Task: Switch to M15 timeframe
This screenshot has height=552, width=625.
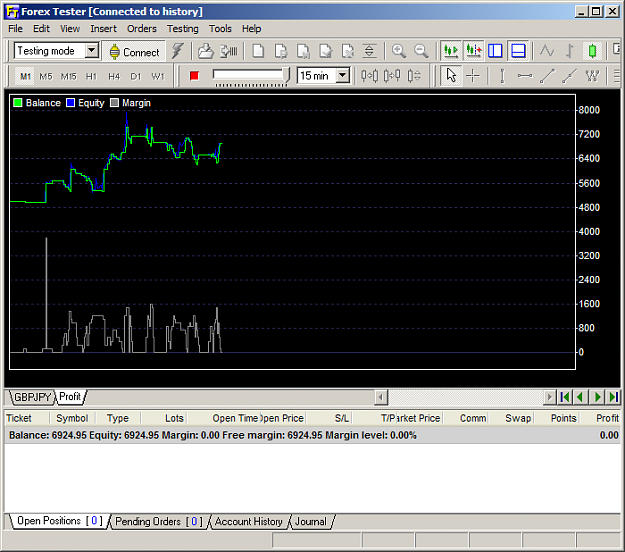Action: [x=69, y=76]
